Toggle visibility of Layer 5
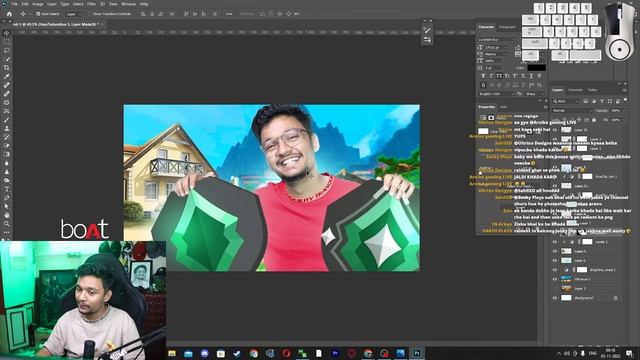 coord(555,251)
